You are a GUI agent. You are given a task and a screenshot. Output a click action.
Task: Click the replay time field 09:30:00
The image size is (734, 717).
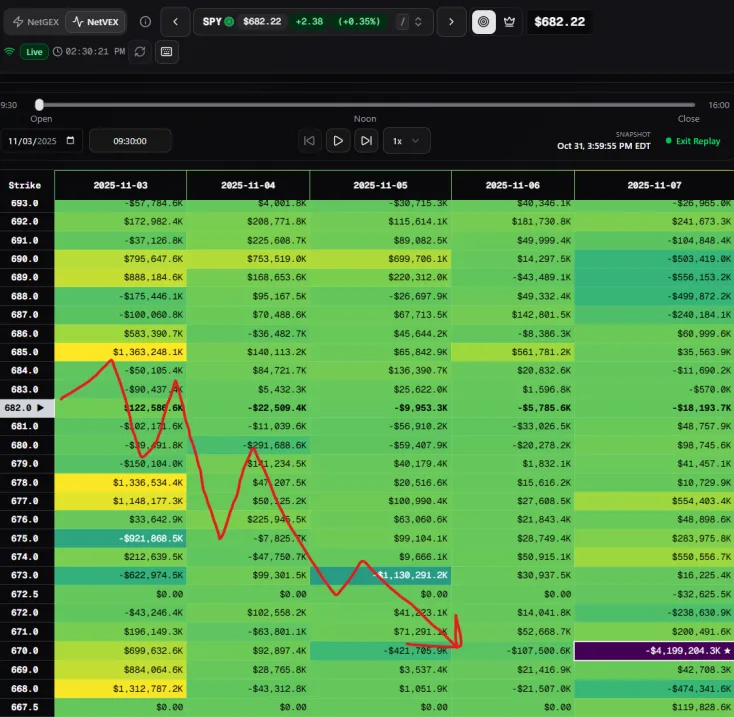pos(130,141)
